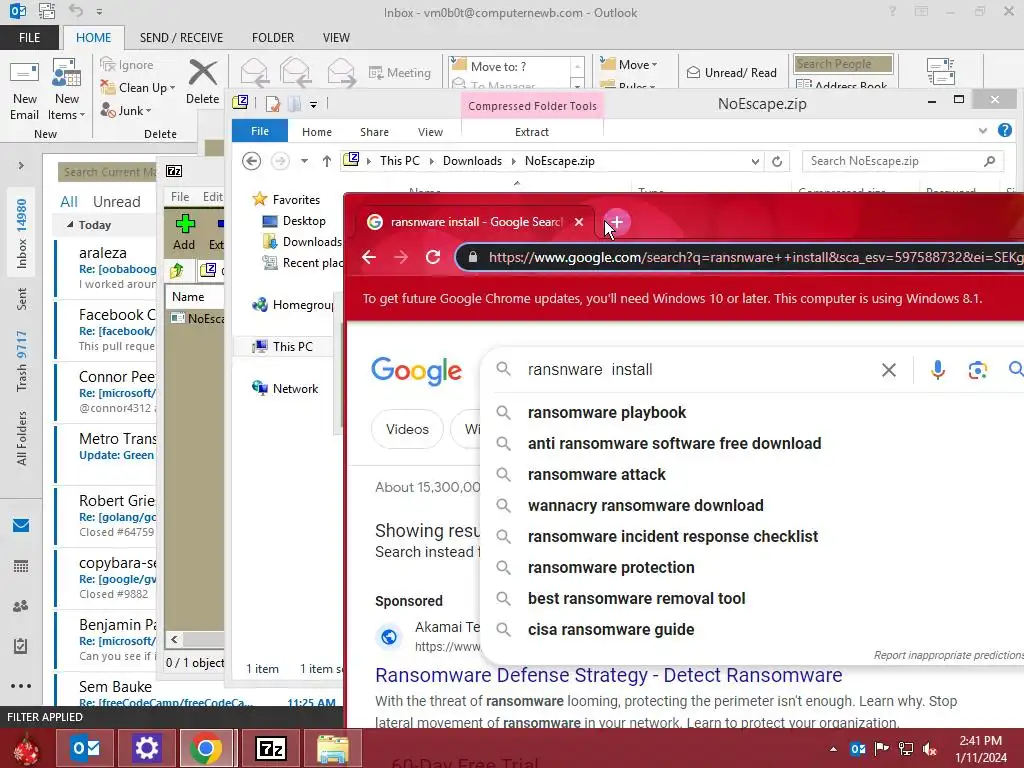This screenshot has height=768, width=1024.
Task: Switch to VIEW tab in Outlook
Action: point(336,37)
